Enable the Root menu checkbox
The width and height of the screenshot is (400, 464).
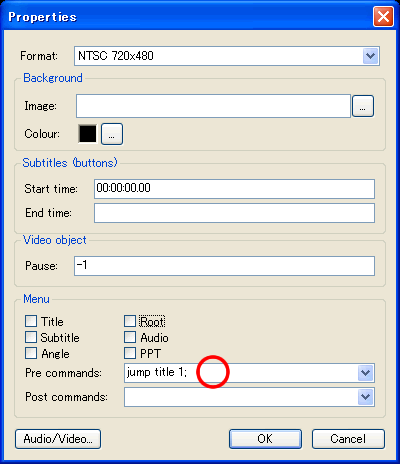pos(130,321)
